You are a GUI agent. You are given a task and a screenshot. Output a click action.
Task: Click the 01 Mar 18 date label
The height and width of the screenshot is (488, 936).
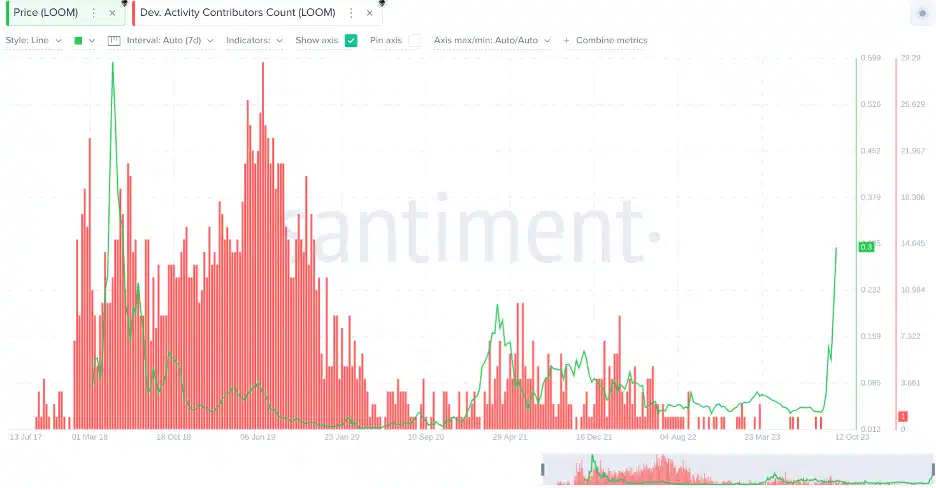[90, 437]
